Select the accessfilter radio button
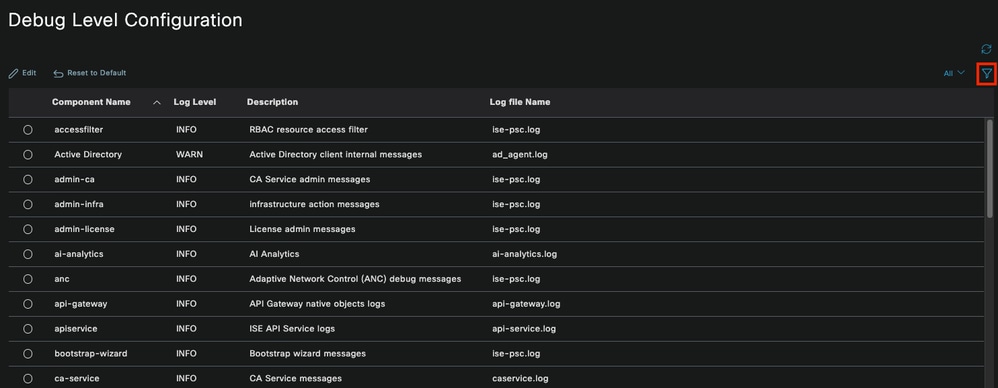The width and height of the screenshot is (998, 388). click(27, 130)
